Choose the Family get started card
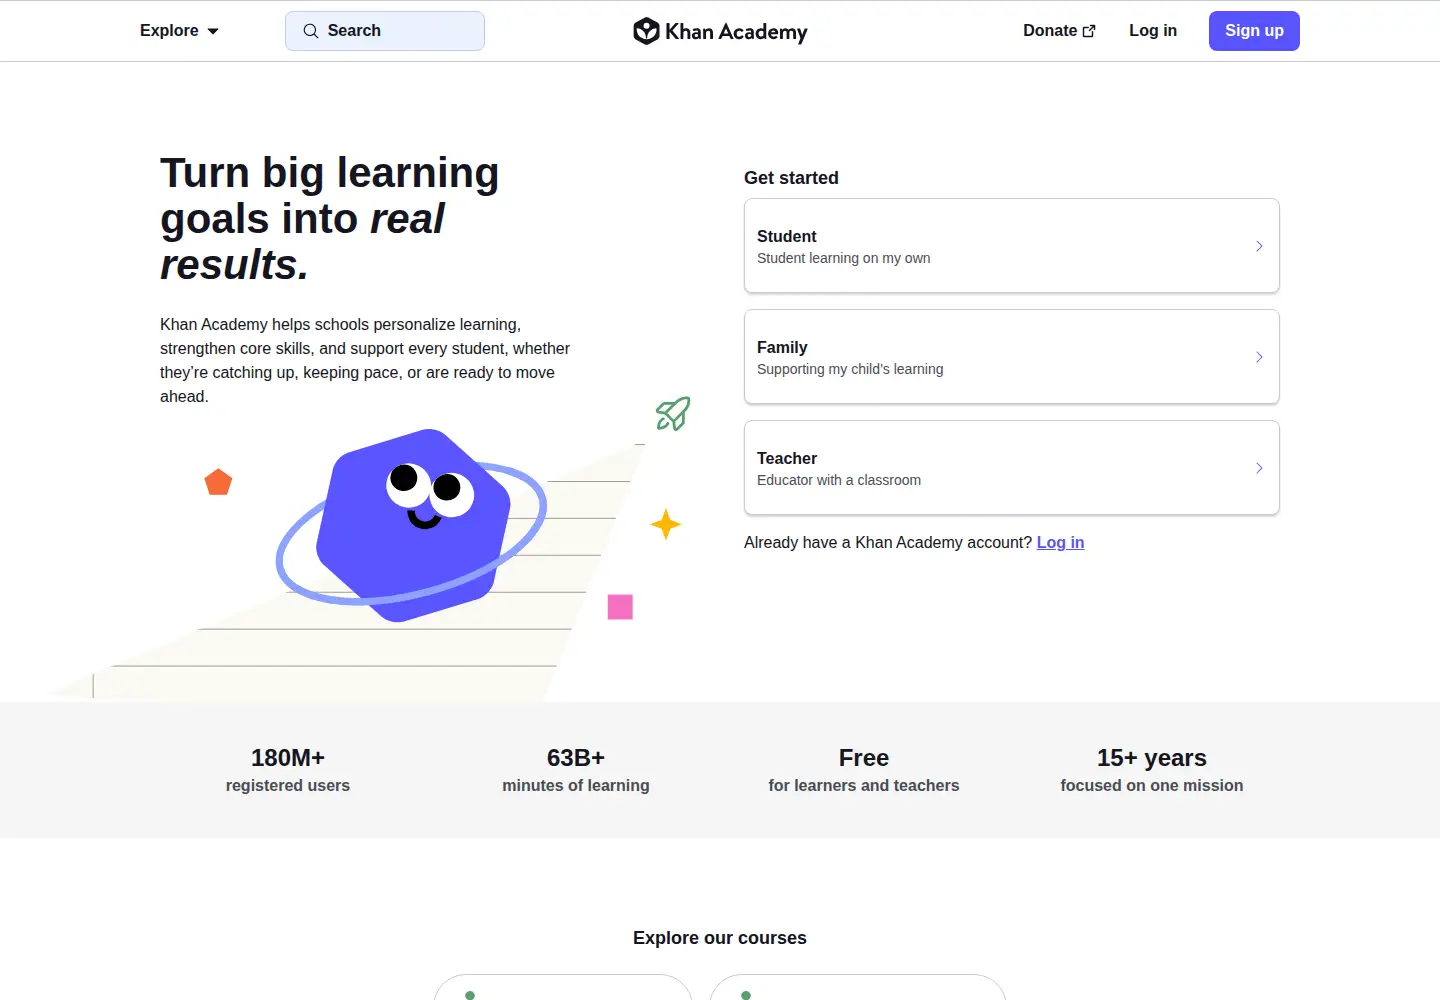Viewport: 1440px width, 1000px height. [1012, 357]
